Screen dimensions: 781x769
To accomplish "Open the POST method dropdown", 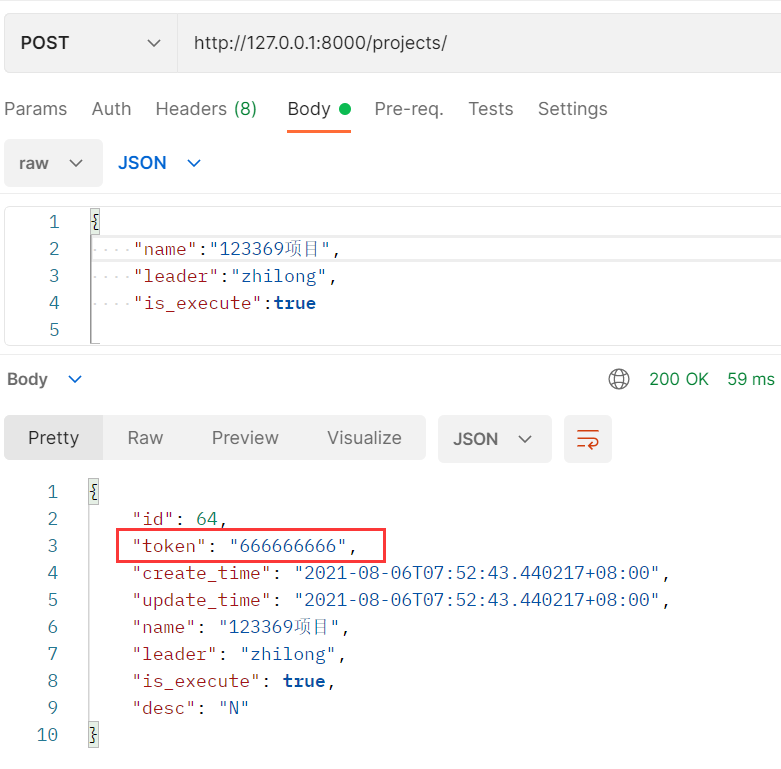I will point(91,43).
